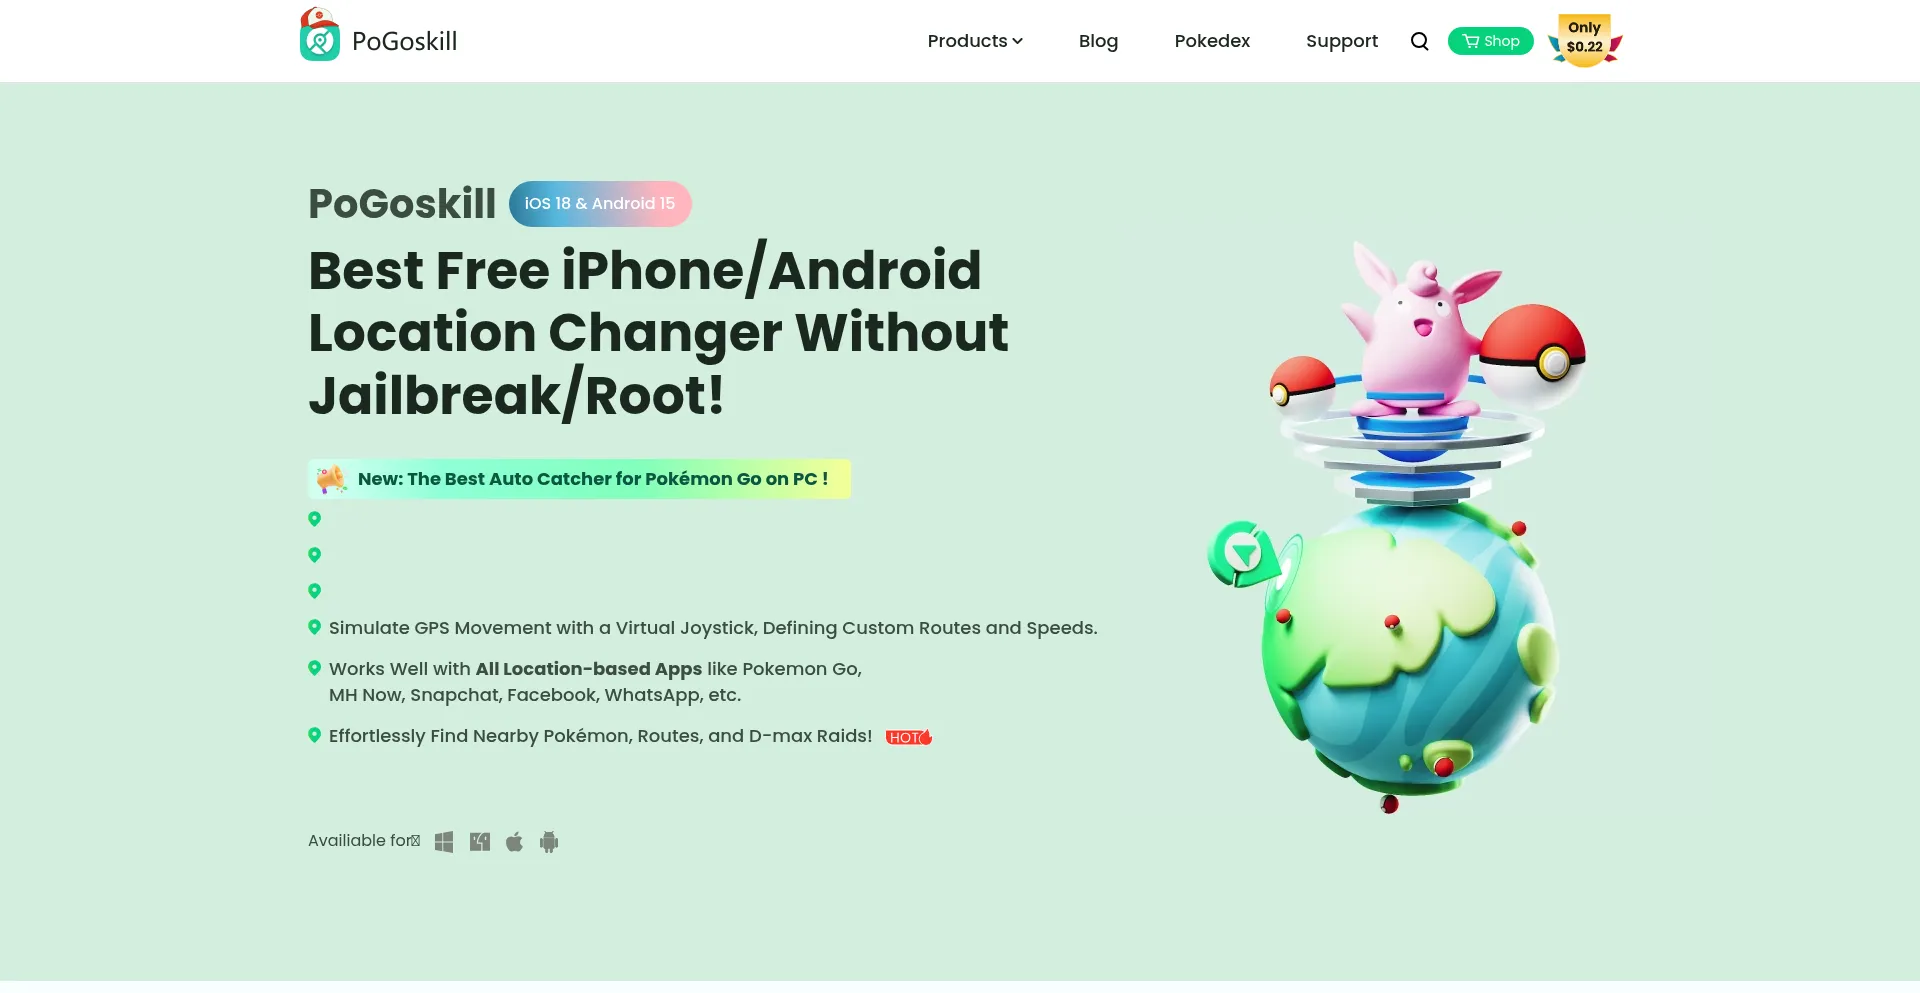Click the macOS Finder platform icon
The image size is (1920, 993).
click(x=480, y=842)
